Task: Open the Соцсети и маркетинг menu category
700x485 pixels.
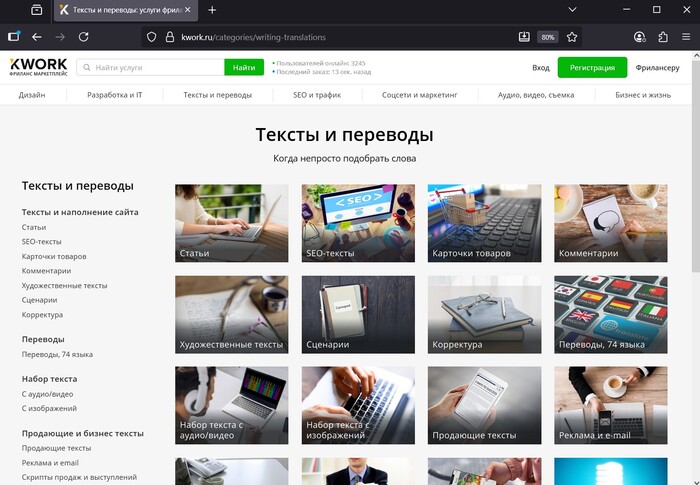Action: (x=420, y=95)
